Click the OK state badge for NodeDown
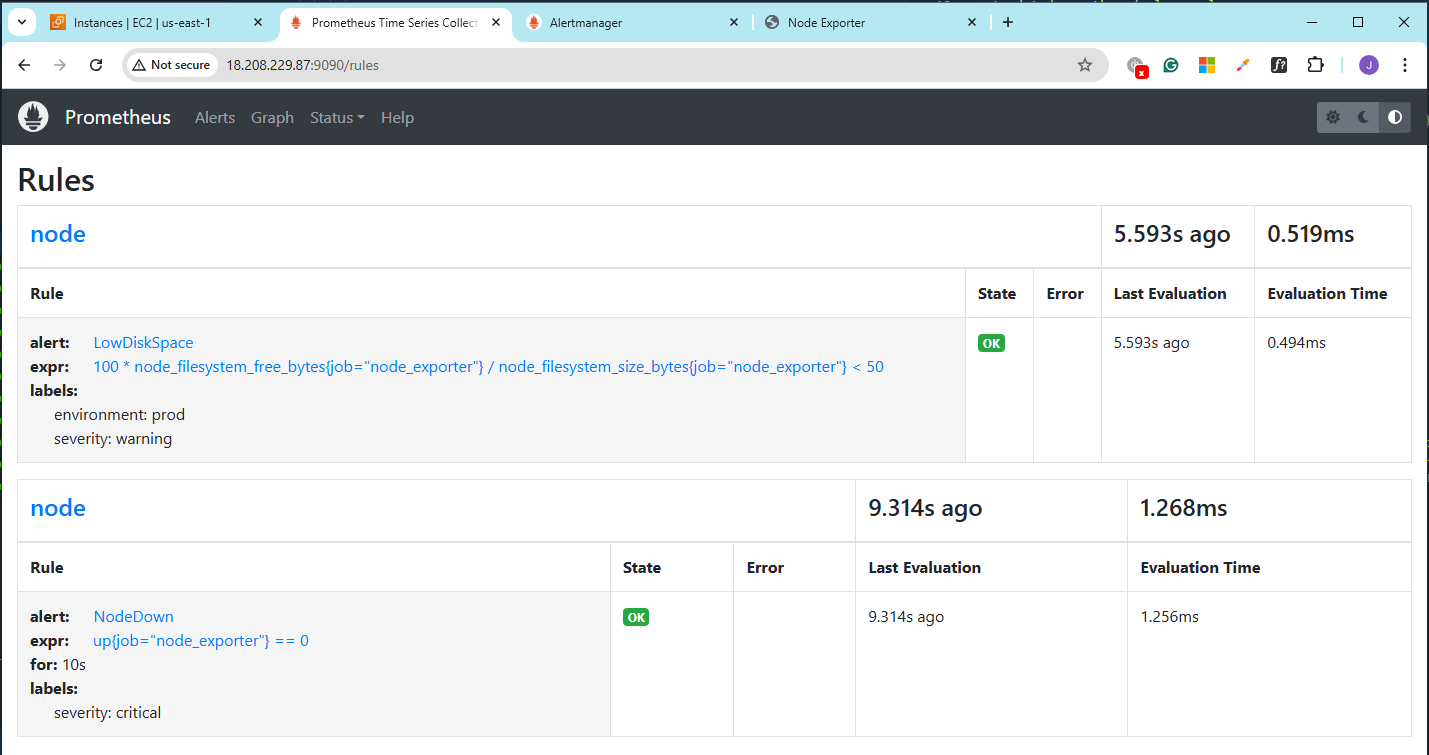 [x=636, y=617]
